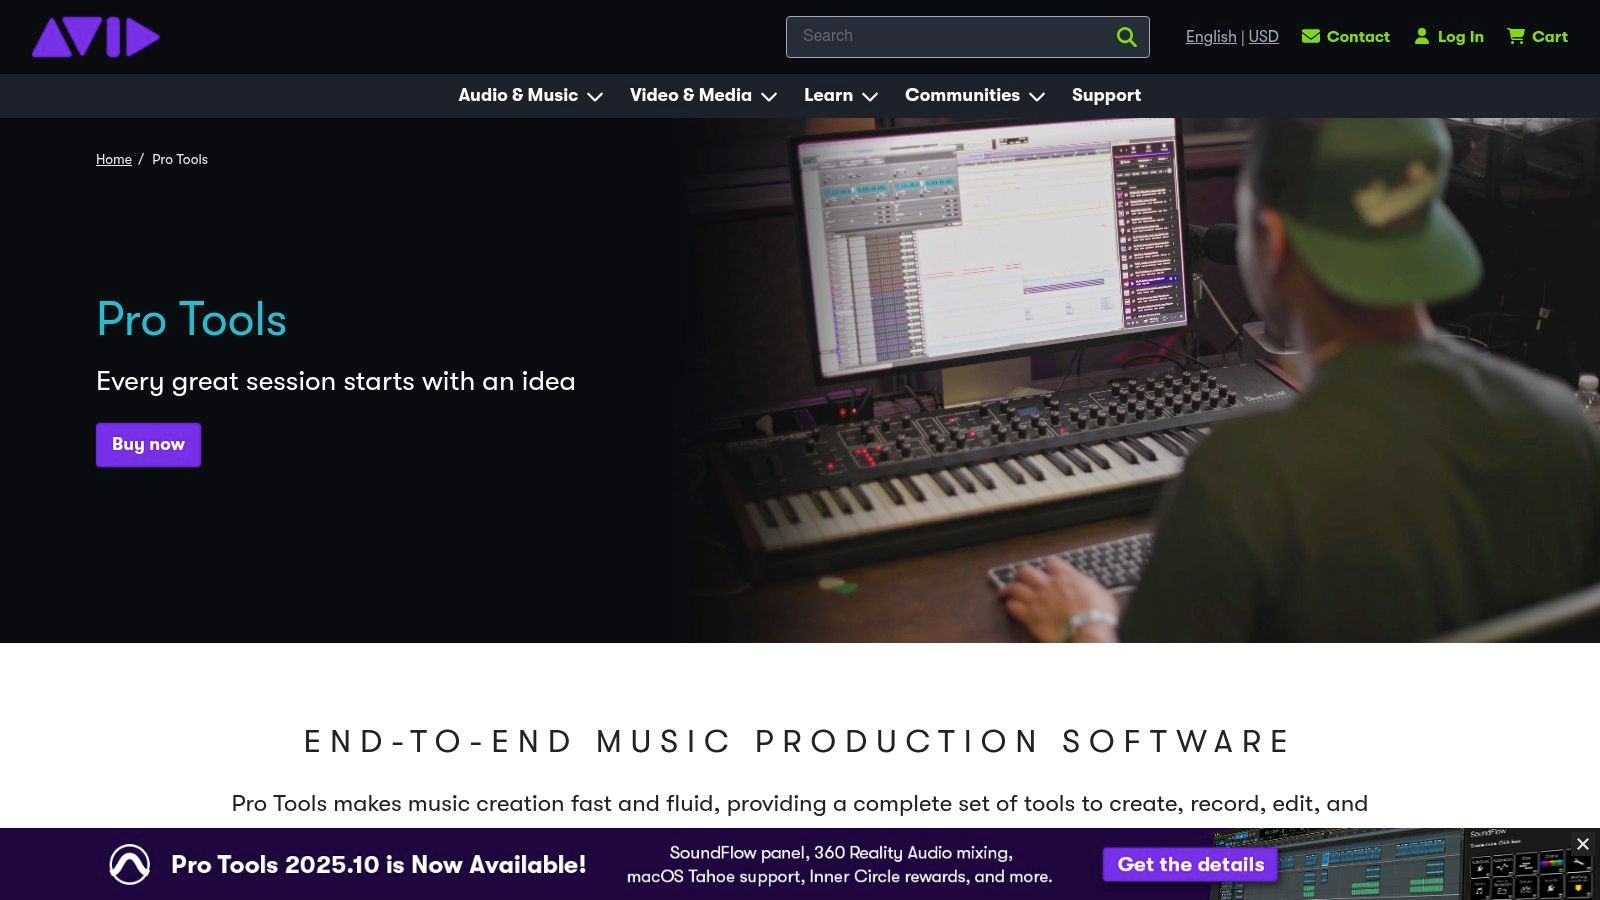Click the Log In person icon
Viewport: 1600px width, 900px height.
(x=1421, y=36)
